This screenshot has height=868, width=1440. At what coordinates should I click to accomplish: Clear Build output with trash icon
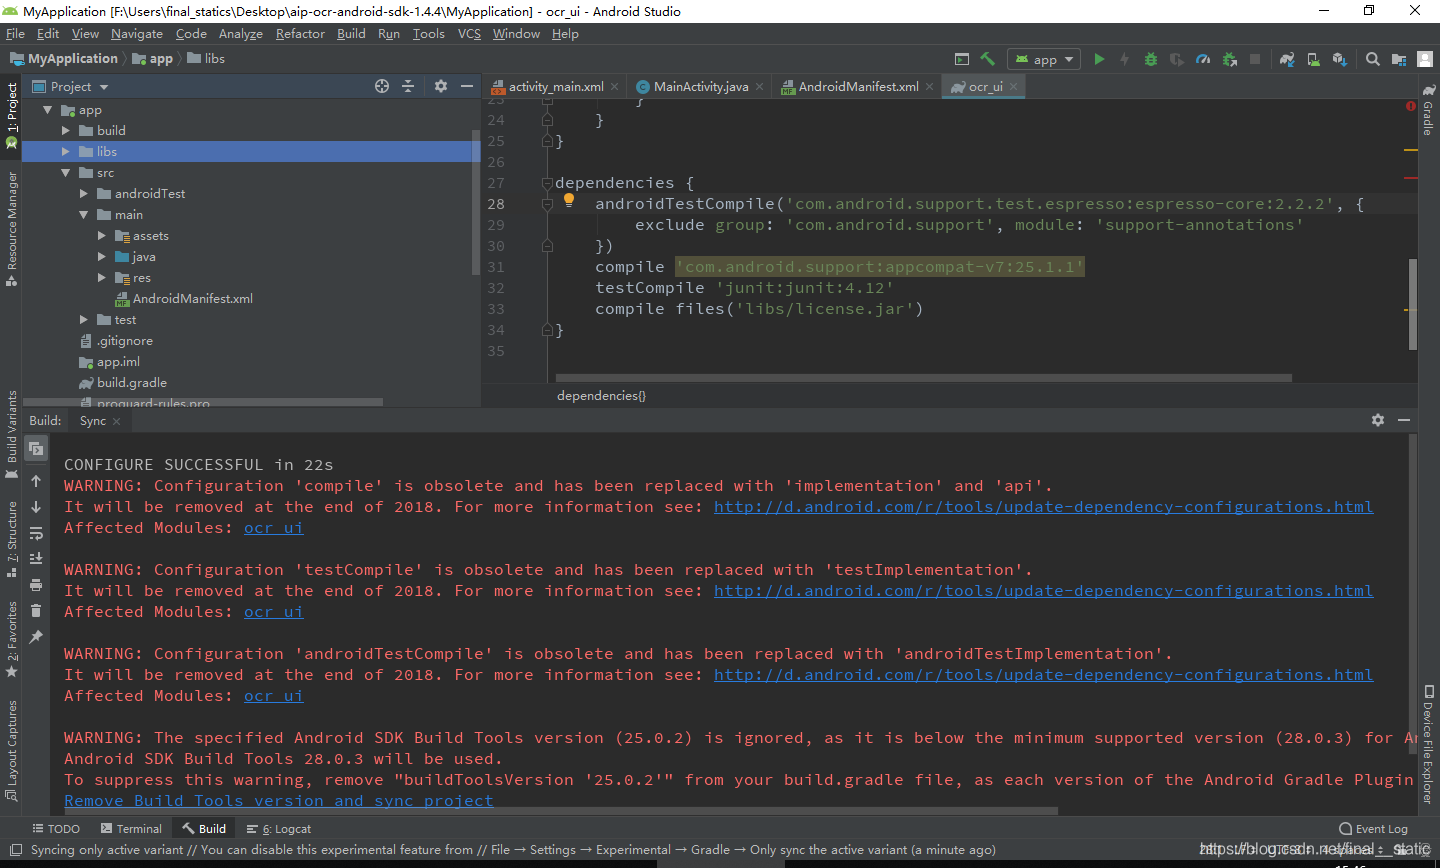(x=36, y=611)
